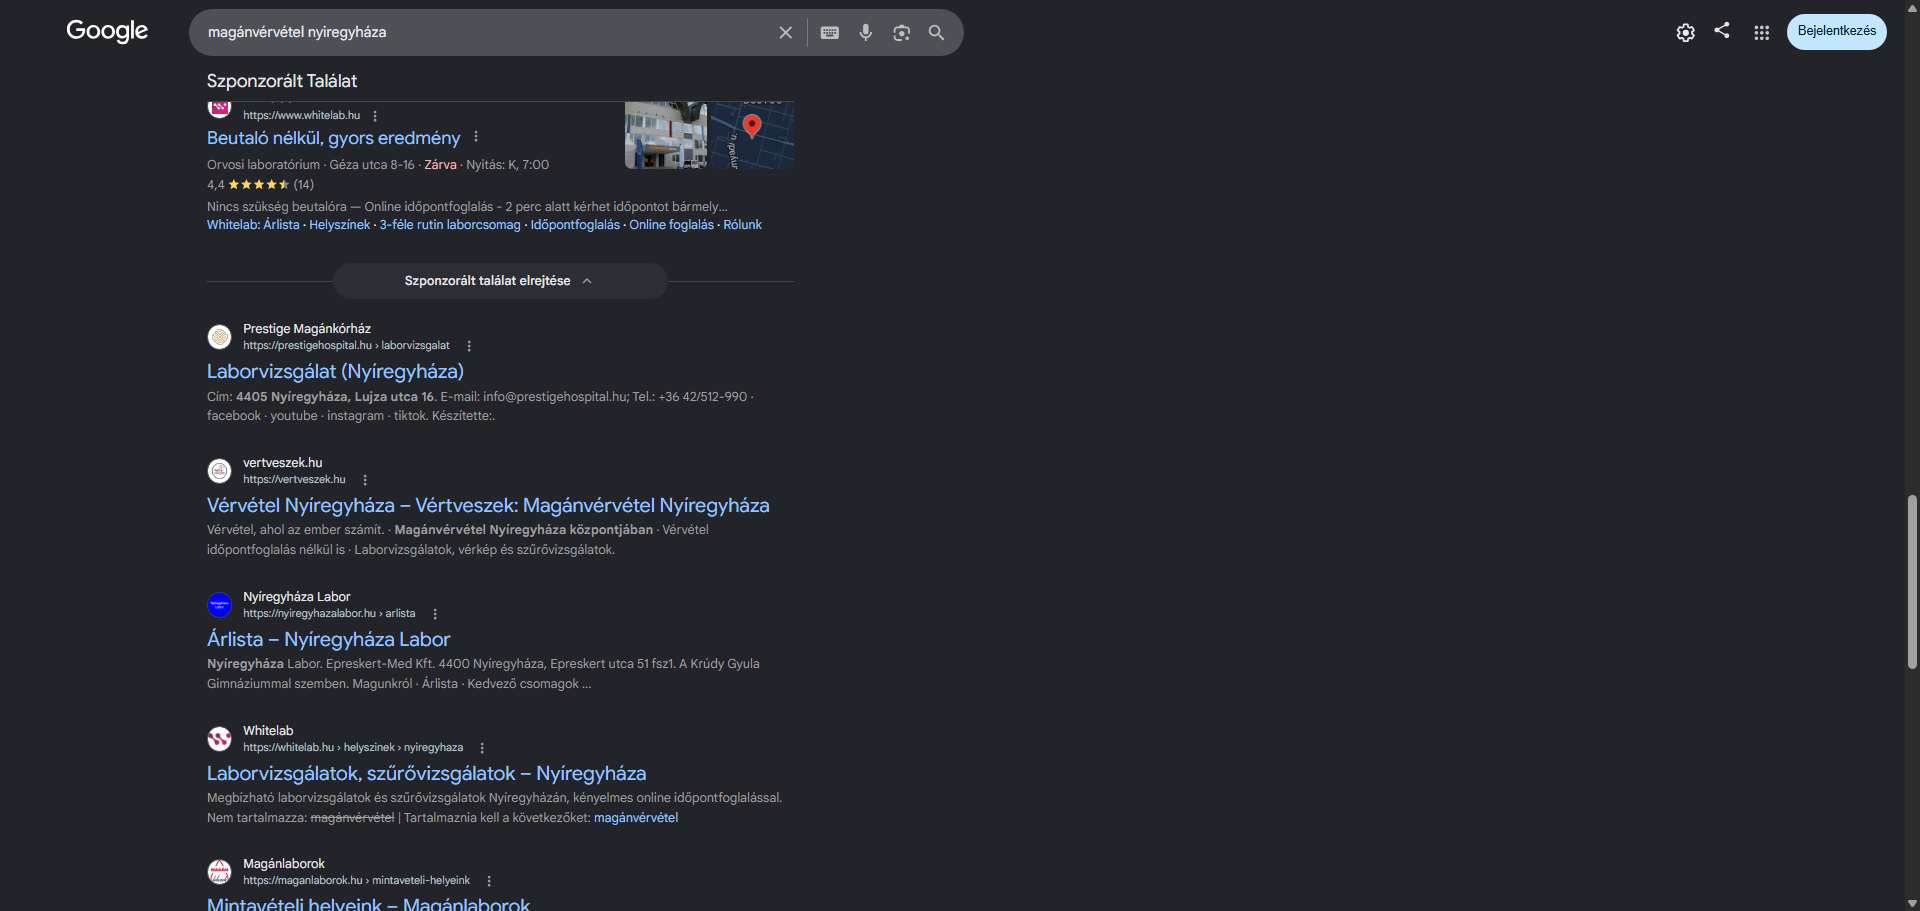
Task: Click the vertveszek.hu favicon
Action: pos(219,471)
